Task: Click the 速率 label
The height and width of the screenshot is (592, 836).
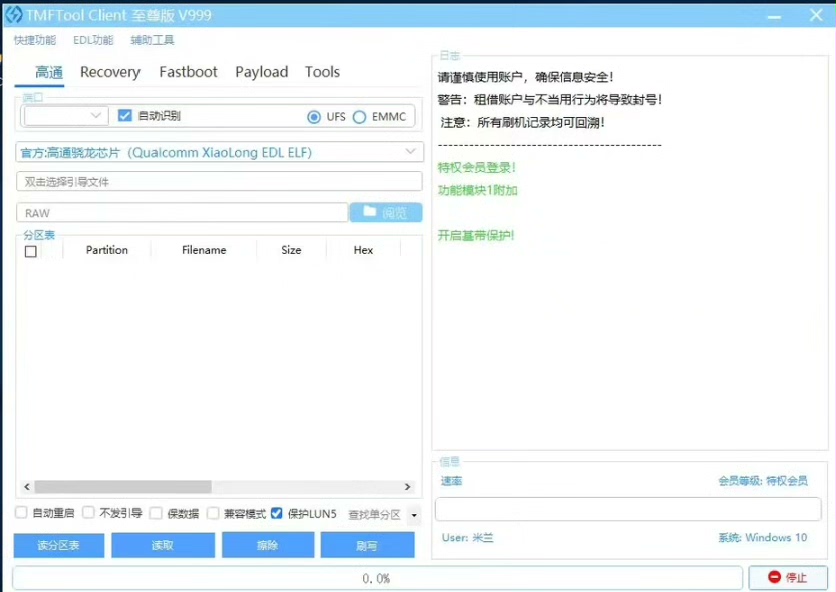Action: 451,481
